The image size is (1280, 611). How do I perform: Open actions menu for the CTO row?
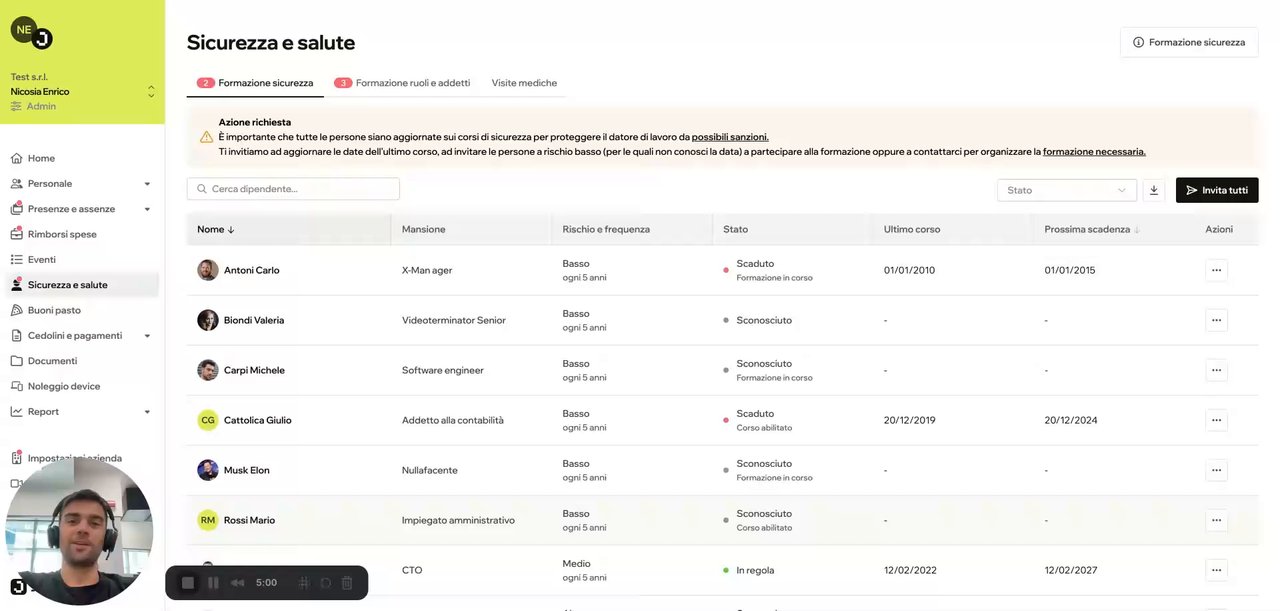1216,570
